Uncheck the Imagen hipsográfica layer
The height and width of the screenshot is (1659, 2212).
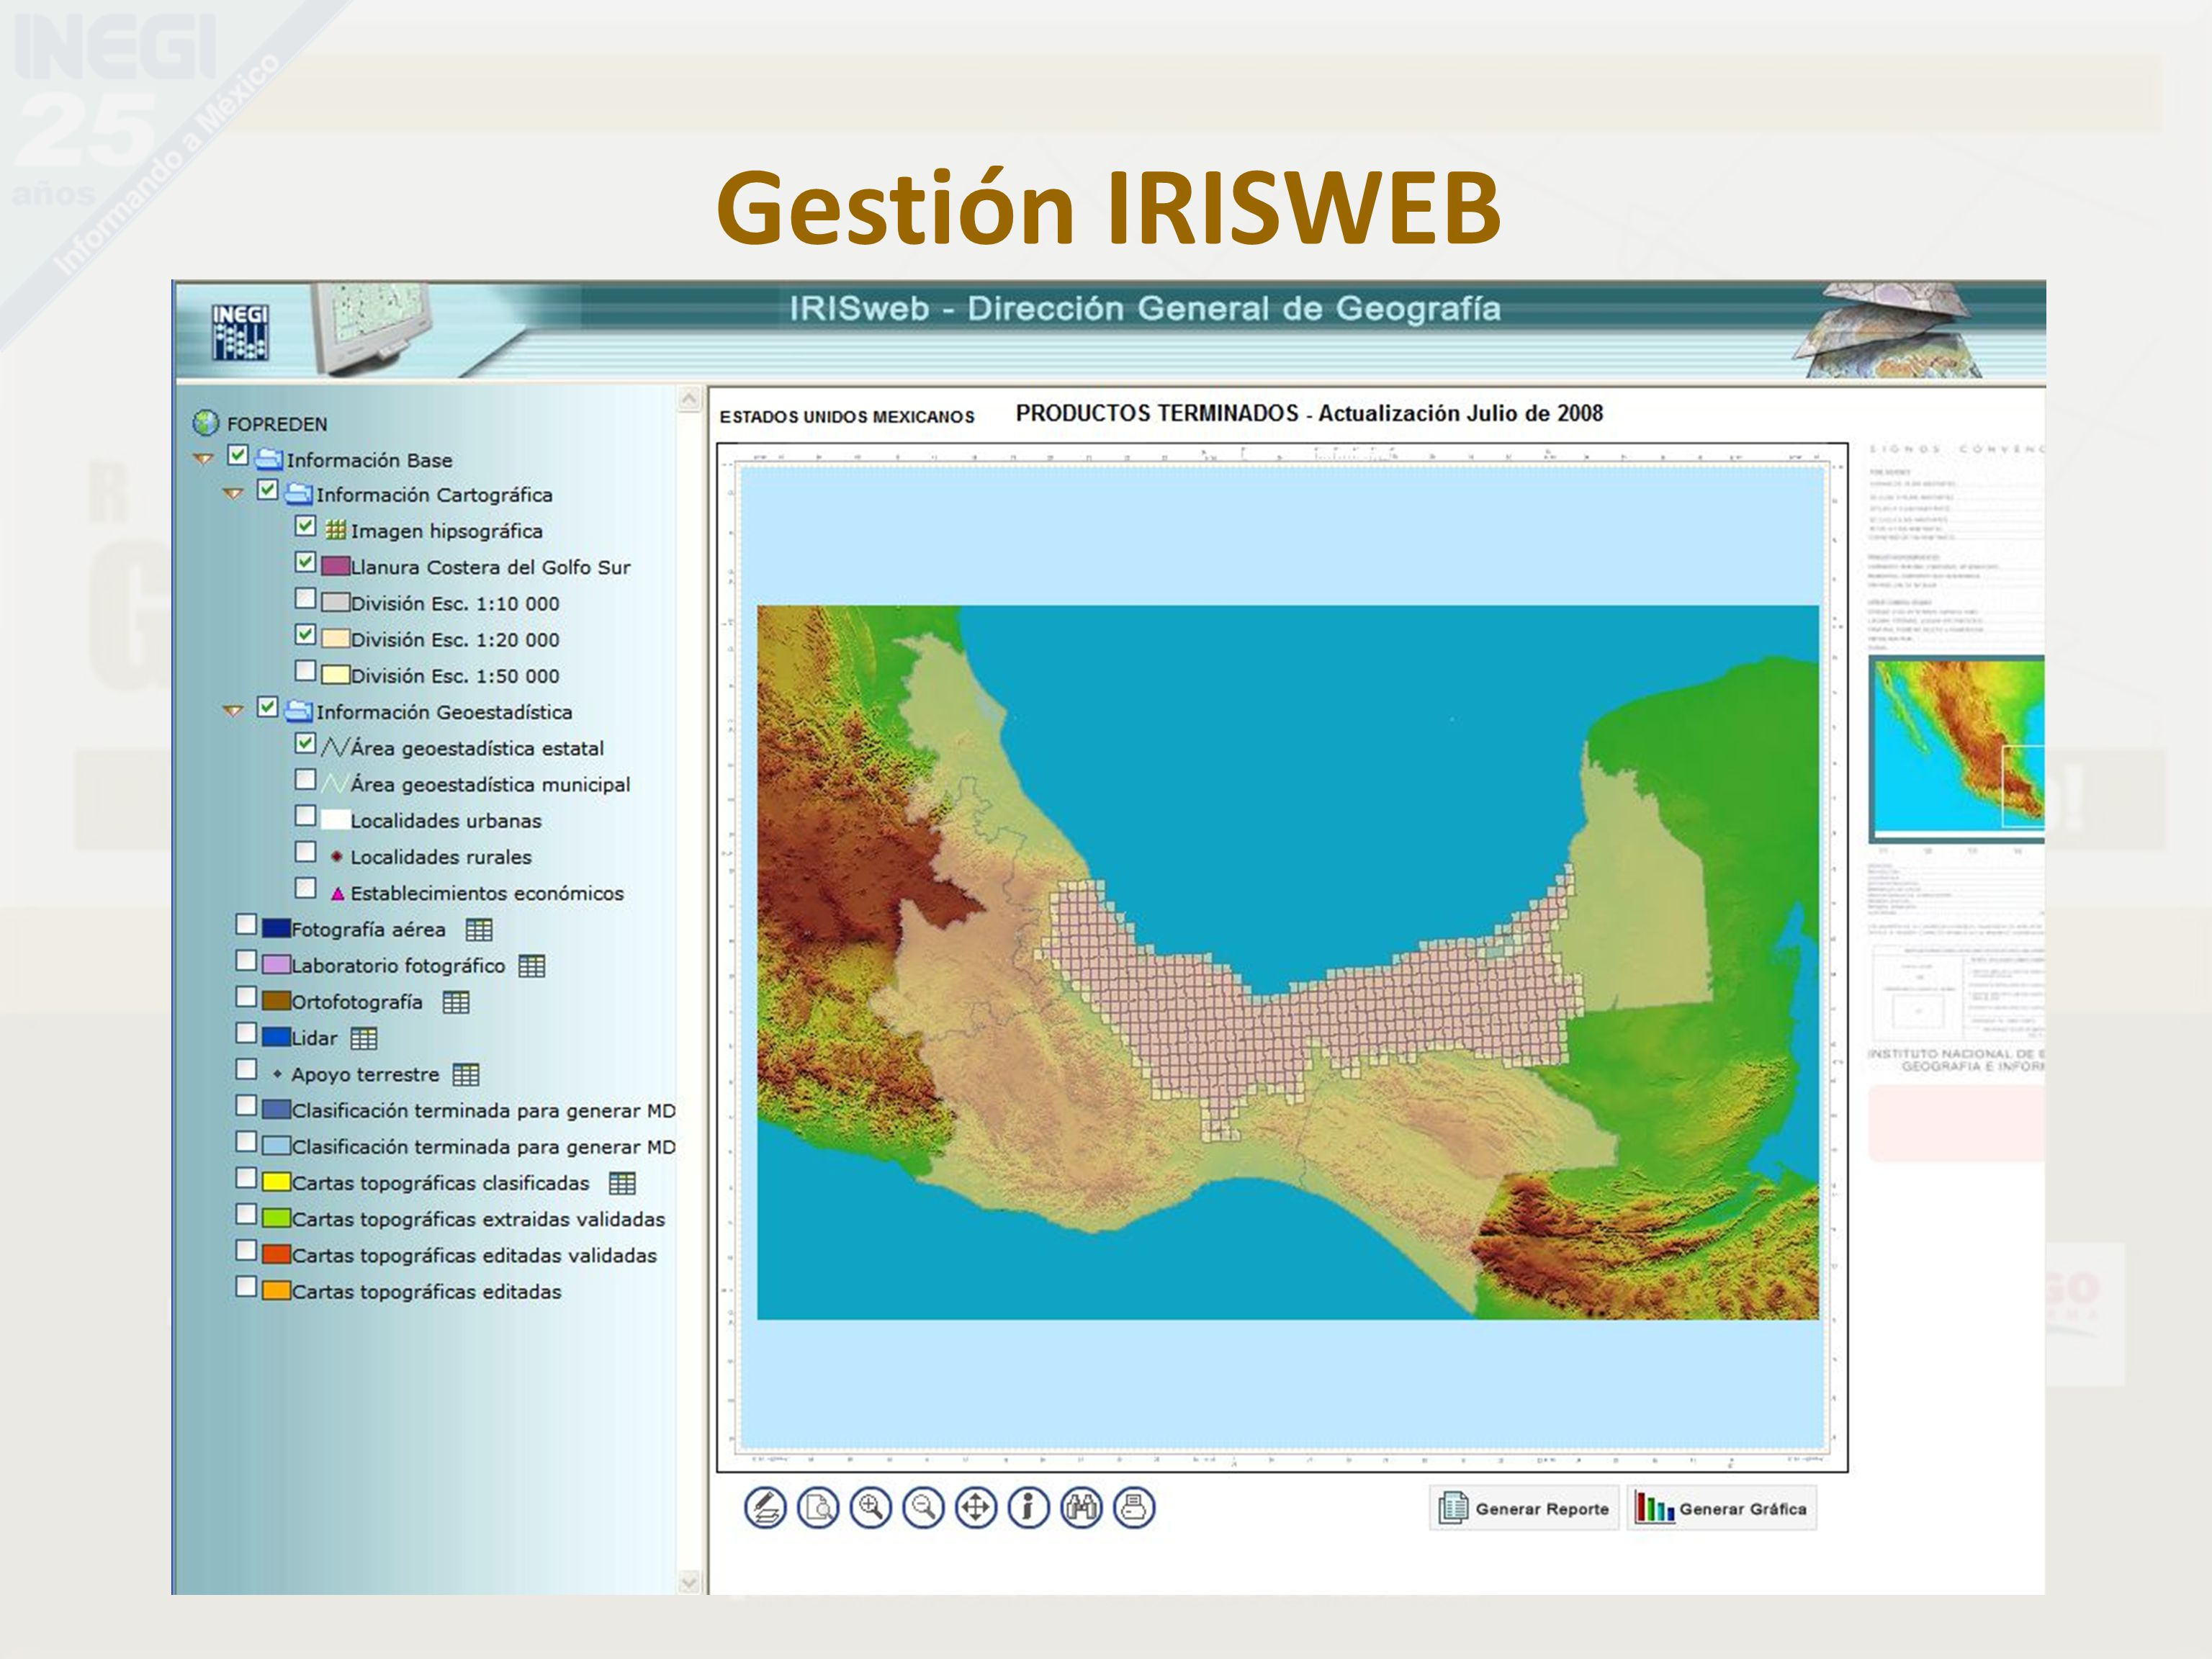coord(306,526)
